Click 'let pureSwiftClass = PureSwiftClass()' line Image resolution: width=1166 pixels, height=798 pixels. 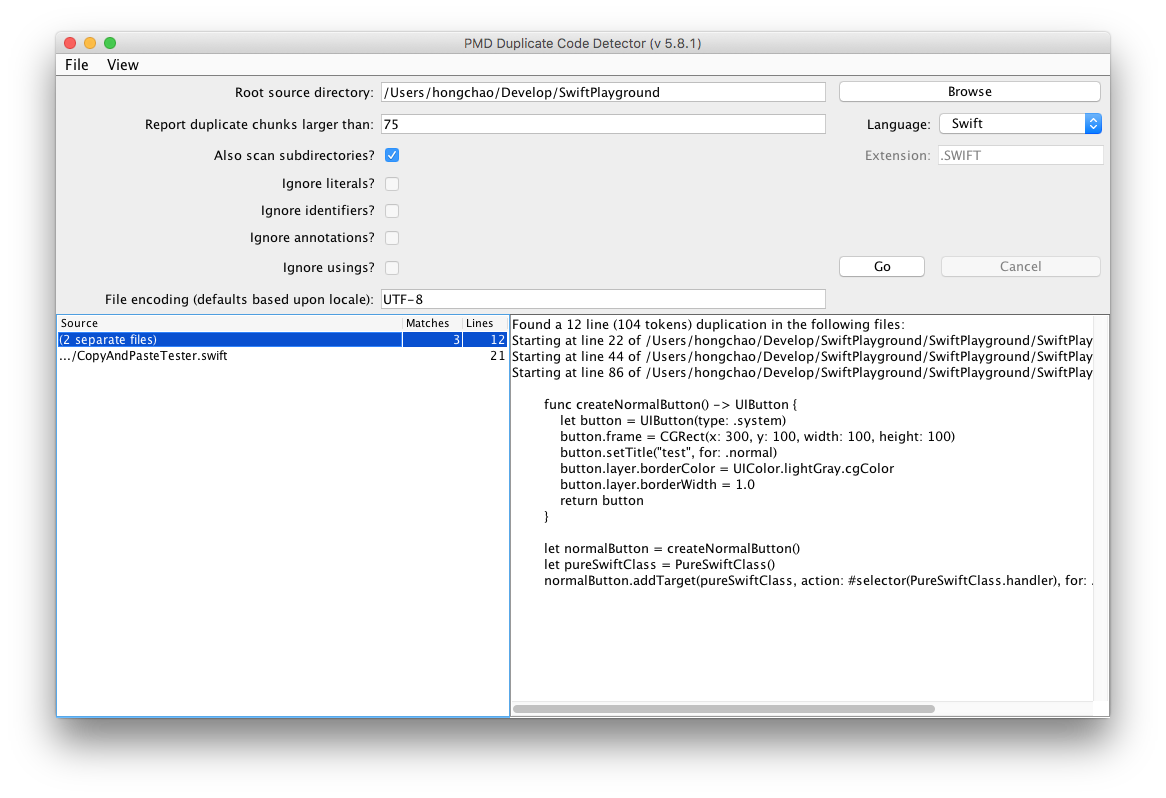659,564
